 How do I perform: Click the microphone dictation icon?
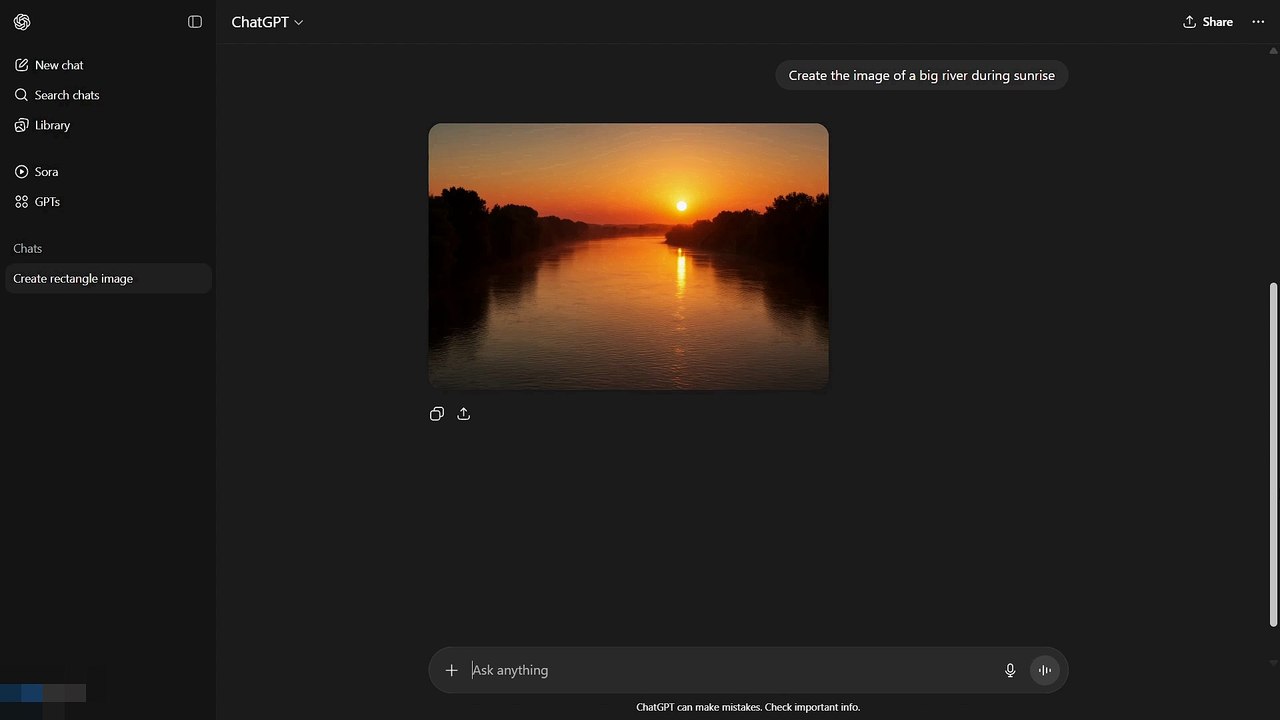1010,670
